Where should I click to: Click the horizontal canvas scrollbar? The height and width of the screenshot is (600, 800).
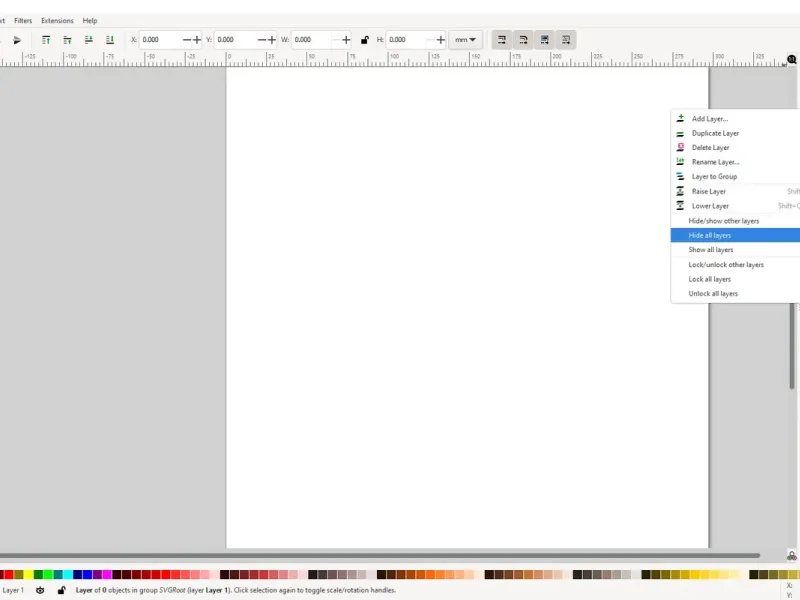(380, 556)
